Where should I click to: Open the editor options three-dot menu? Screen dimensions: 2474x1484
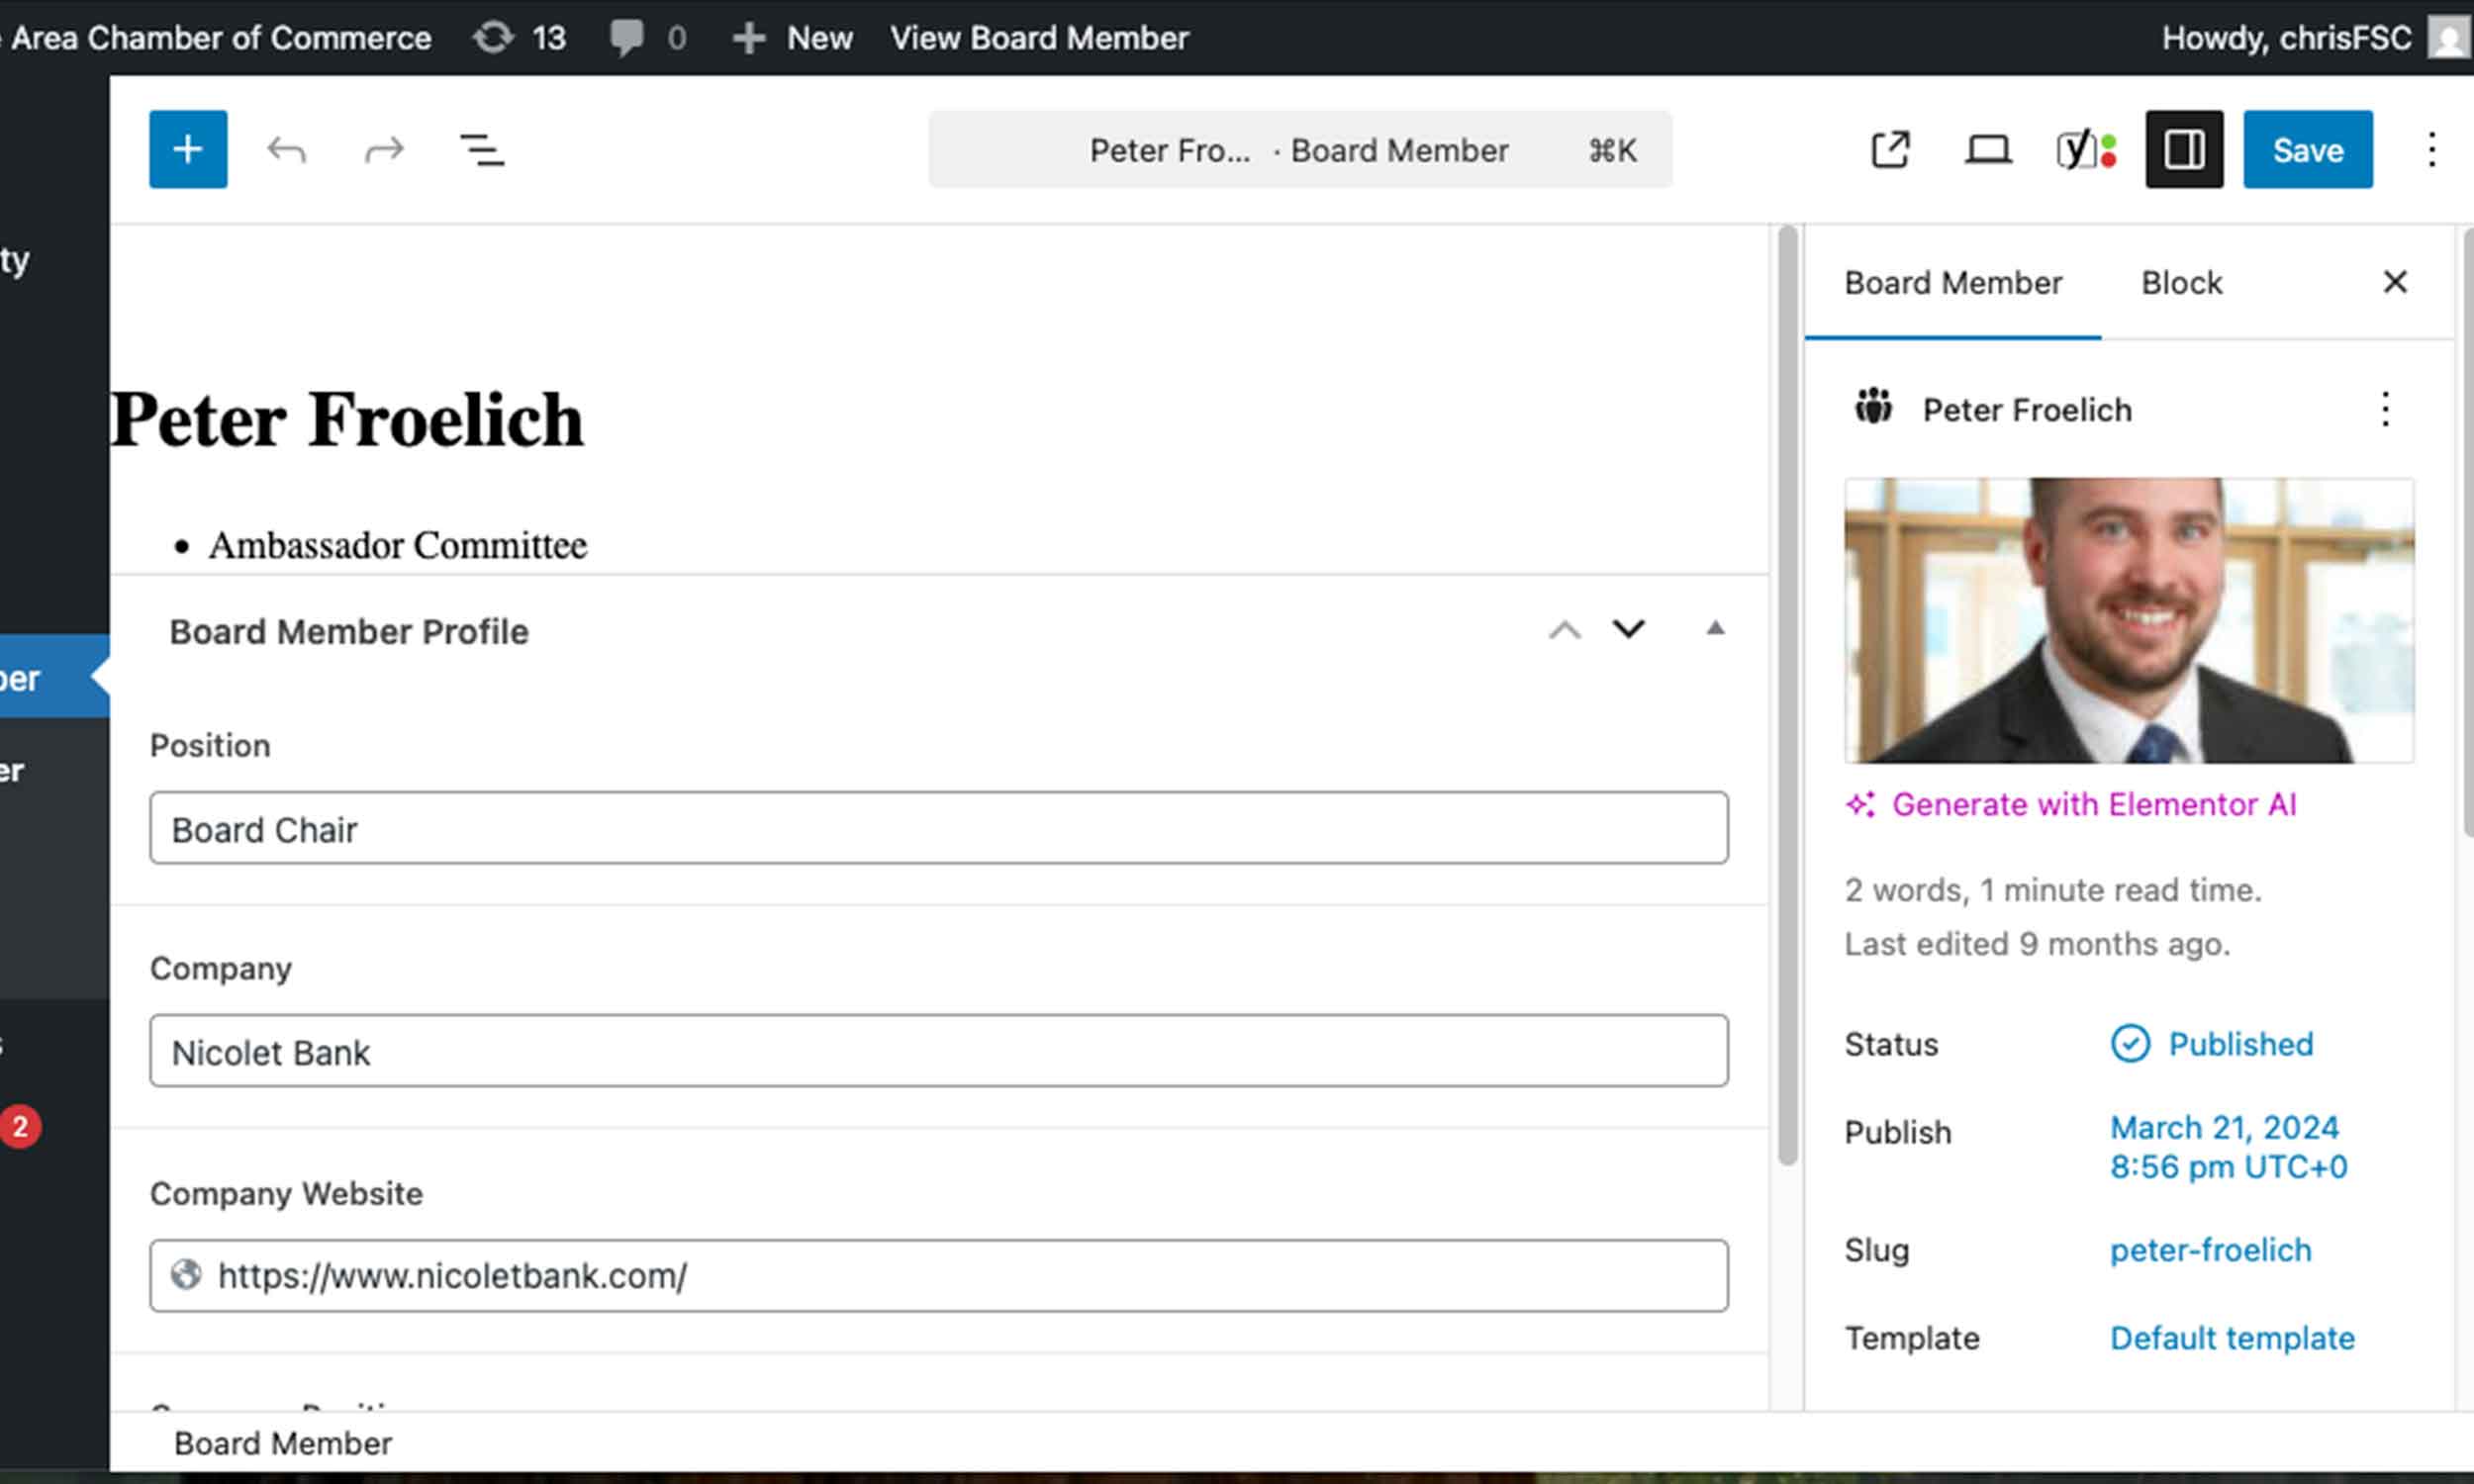2431,150
